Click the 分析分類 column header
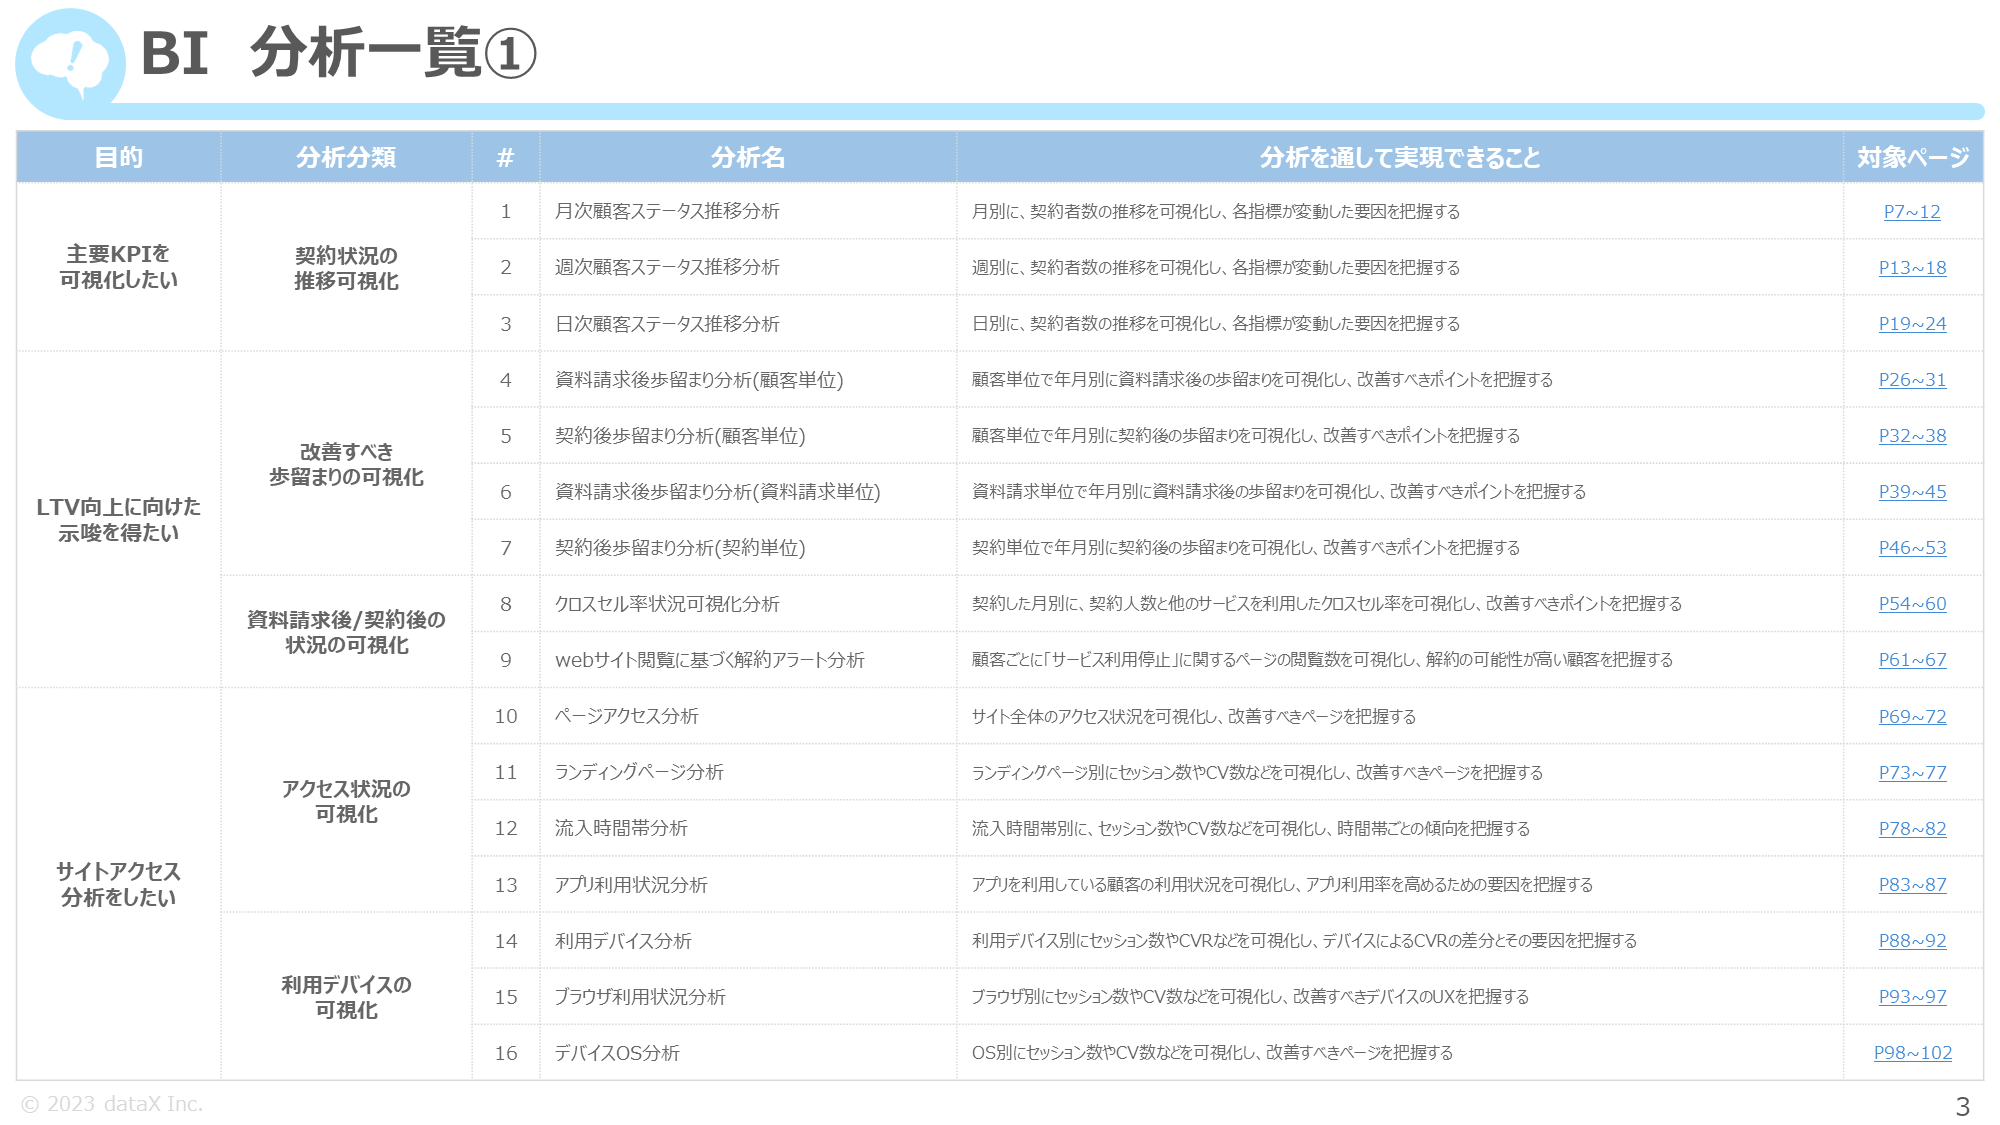The width and height of the screenshot is (2000, 1125). [x=346, y=157]
